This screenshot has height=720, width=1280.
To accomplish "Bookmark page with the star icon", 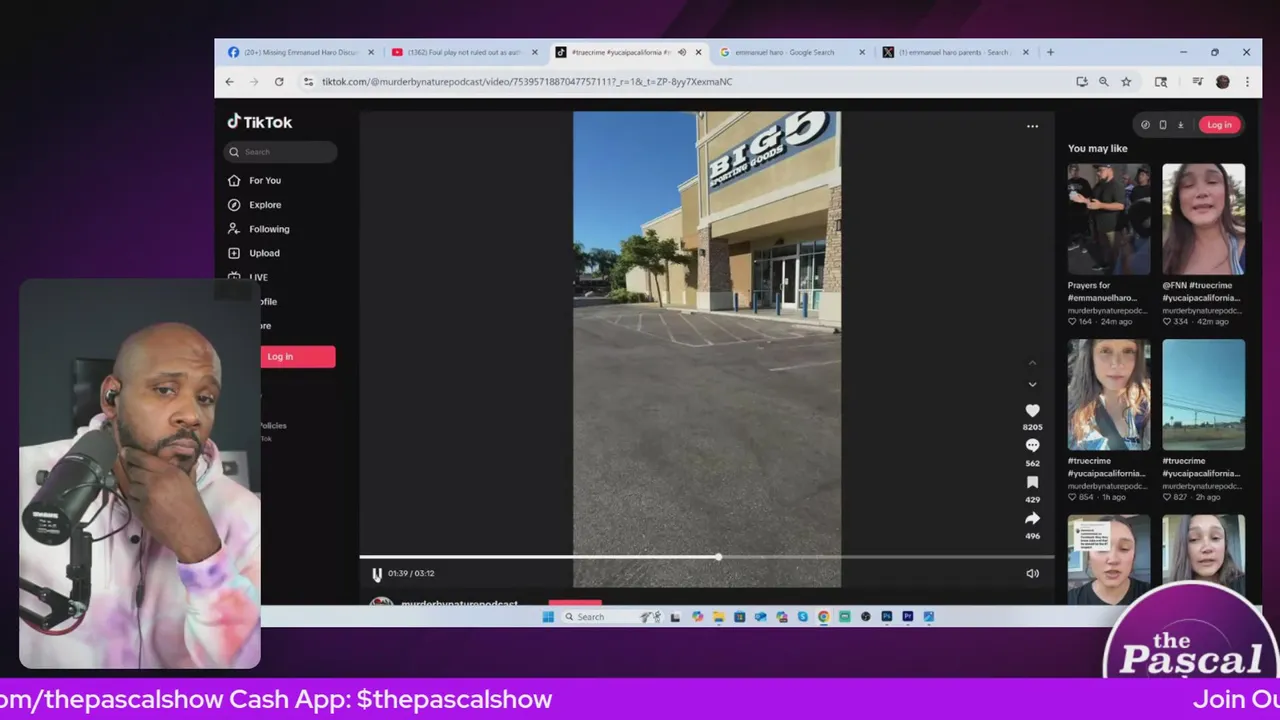I will click(x=1126, y=82).
